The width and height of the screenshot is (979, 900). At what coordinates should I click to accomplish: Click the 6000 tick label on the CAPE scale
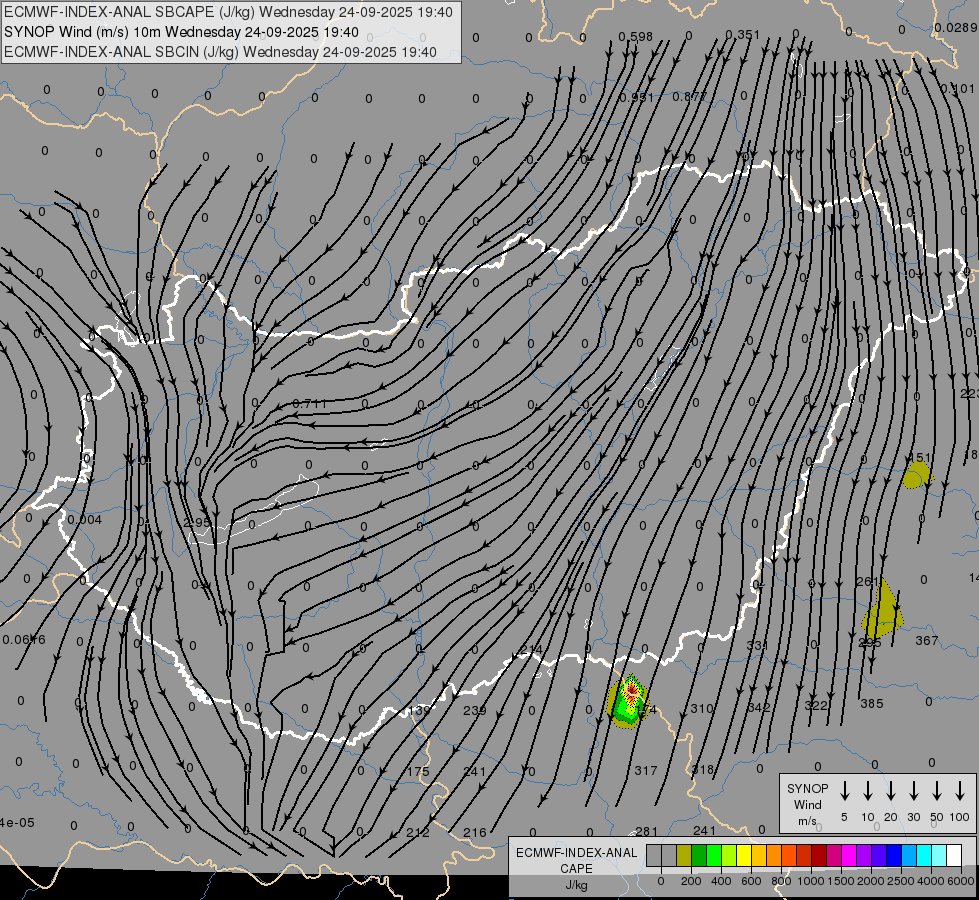962,881
